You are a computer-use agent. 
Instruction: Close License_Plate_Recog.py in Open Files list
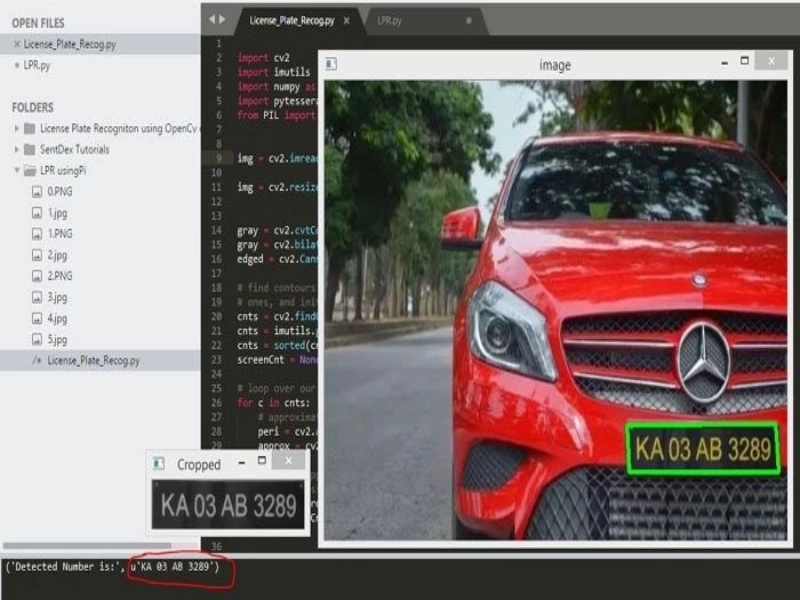17,45
